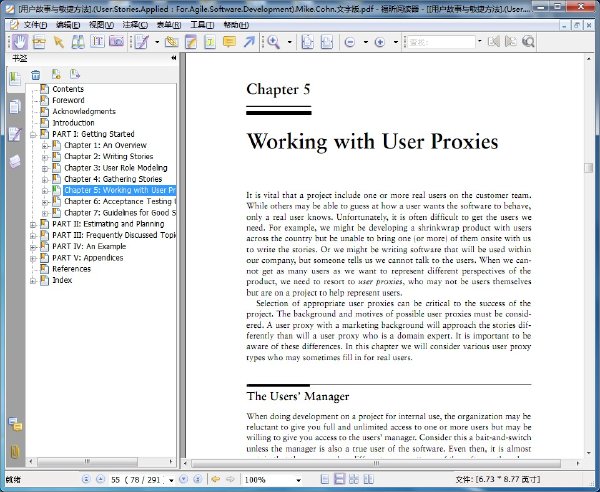Screen dimensions: 600x492
Task: Toggle the Bookmarks panel tab icon
Action: coord(15,79)
